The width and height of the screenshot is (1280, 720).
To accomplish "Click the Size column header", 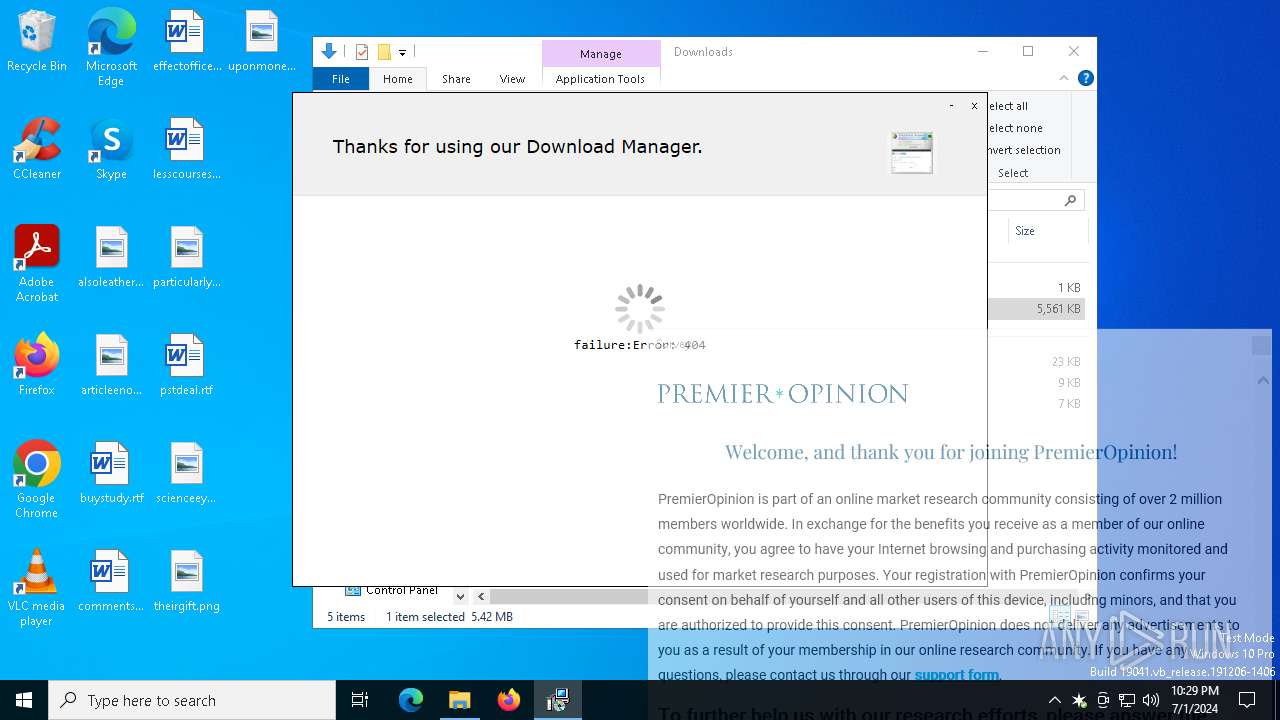I will coord(1046,231).
